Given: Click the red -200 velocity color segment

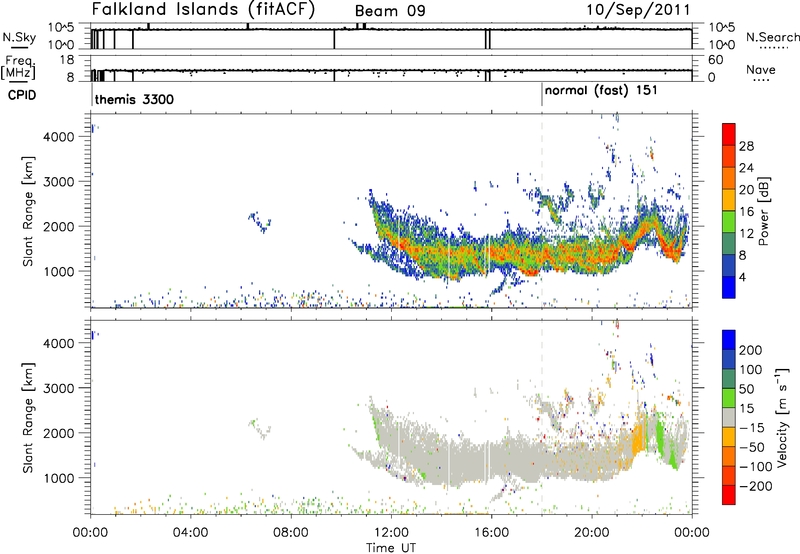Looking at the screenshot, I should tap(729, 495).
